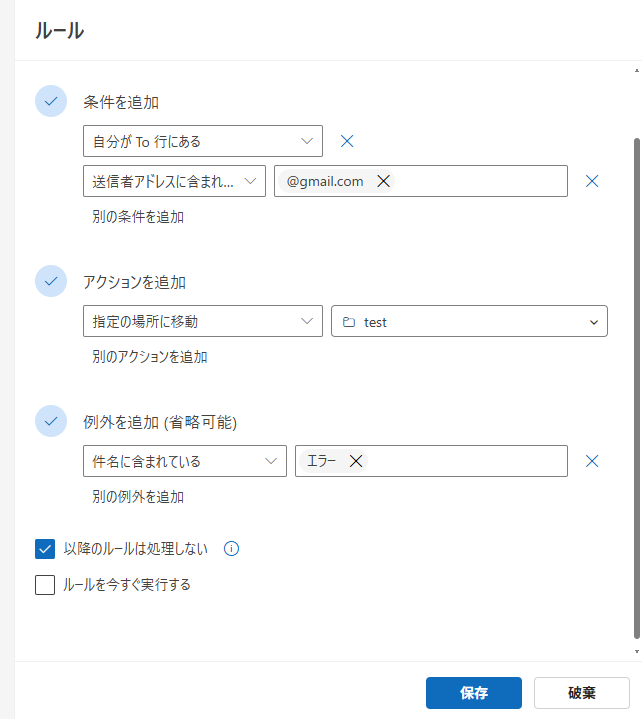Screen dimensions: 642x719
Task: Open the '指定の場所に移動' action dropdown
Action: [203, 321]
